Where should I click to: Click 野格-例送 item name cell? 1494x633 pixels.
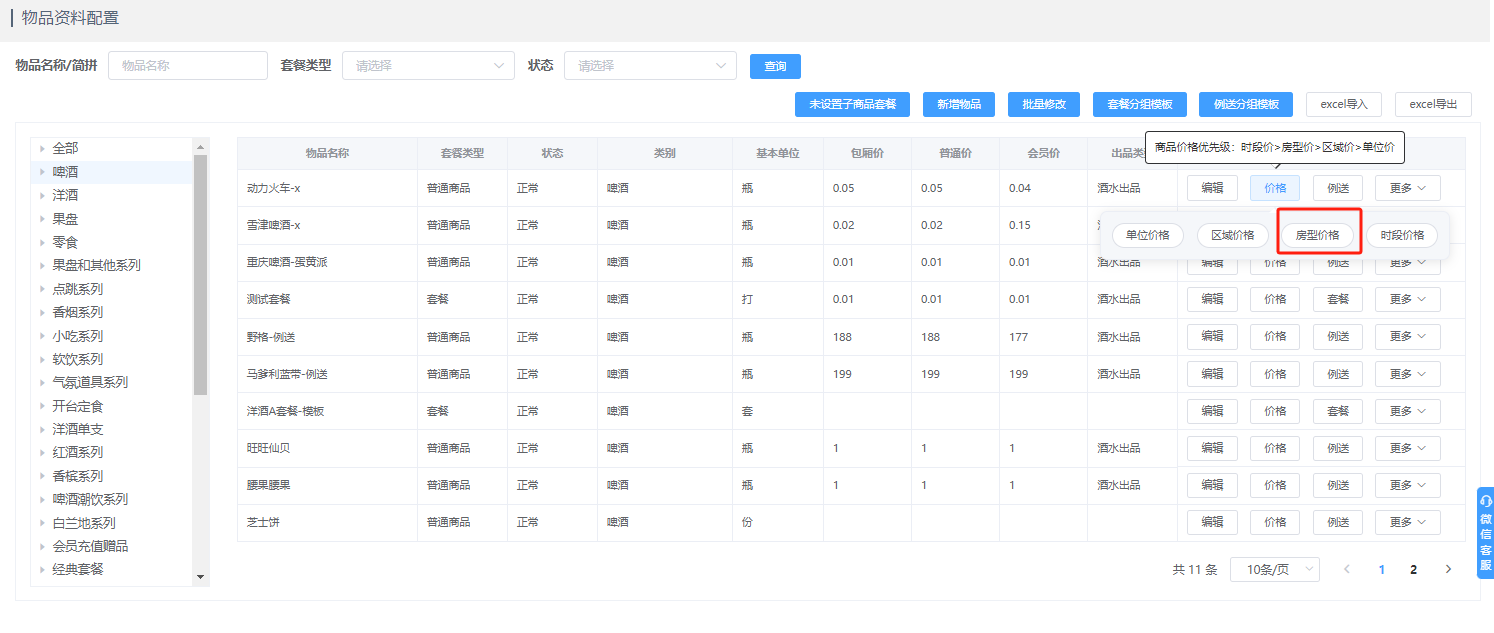327,337
